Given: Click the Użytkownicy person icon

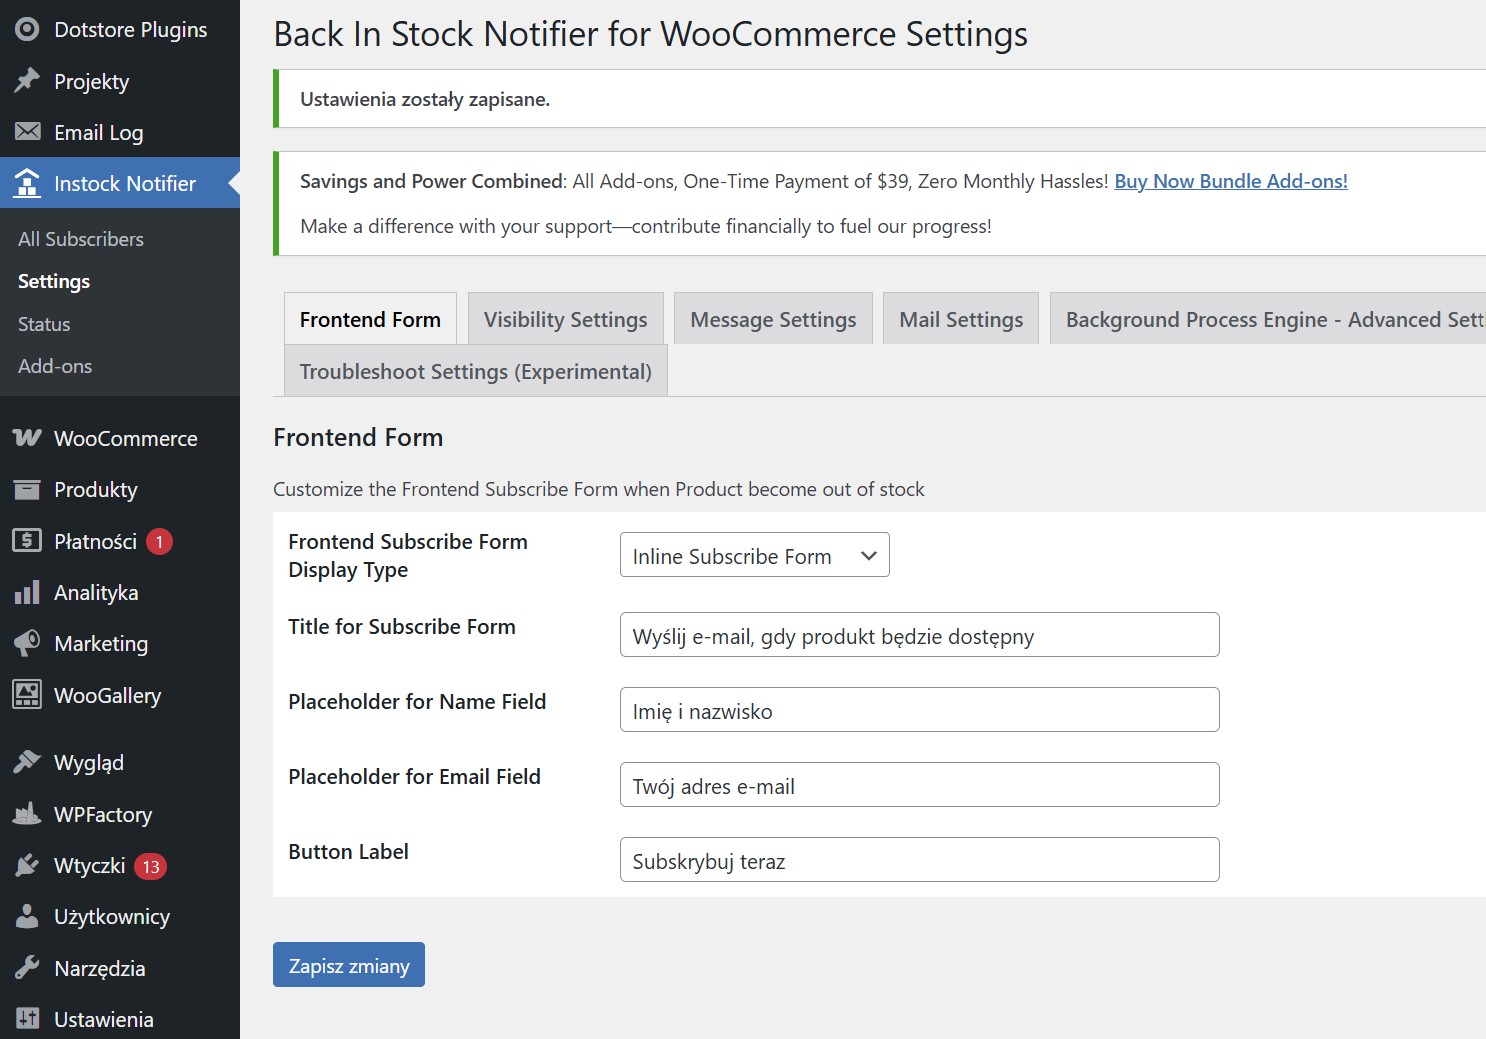Looking at the screenshot, I should [x=27, y=916].
